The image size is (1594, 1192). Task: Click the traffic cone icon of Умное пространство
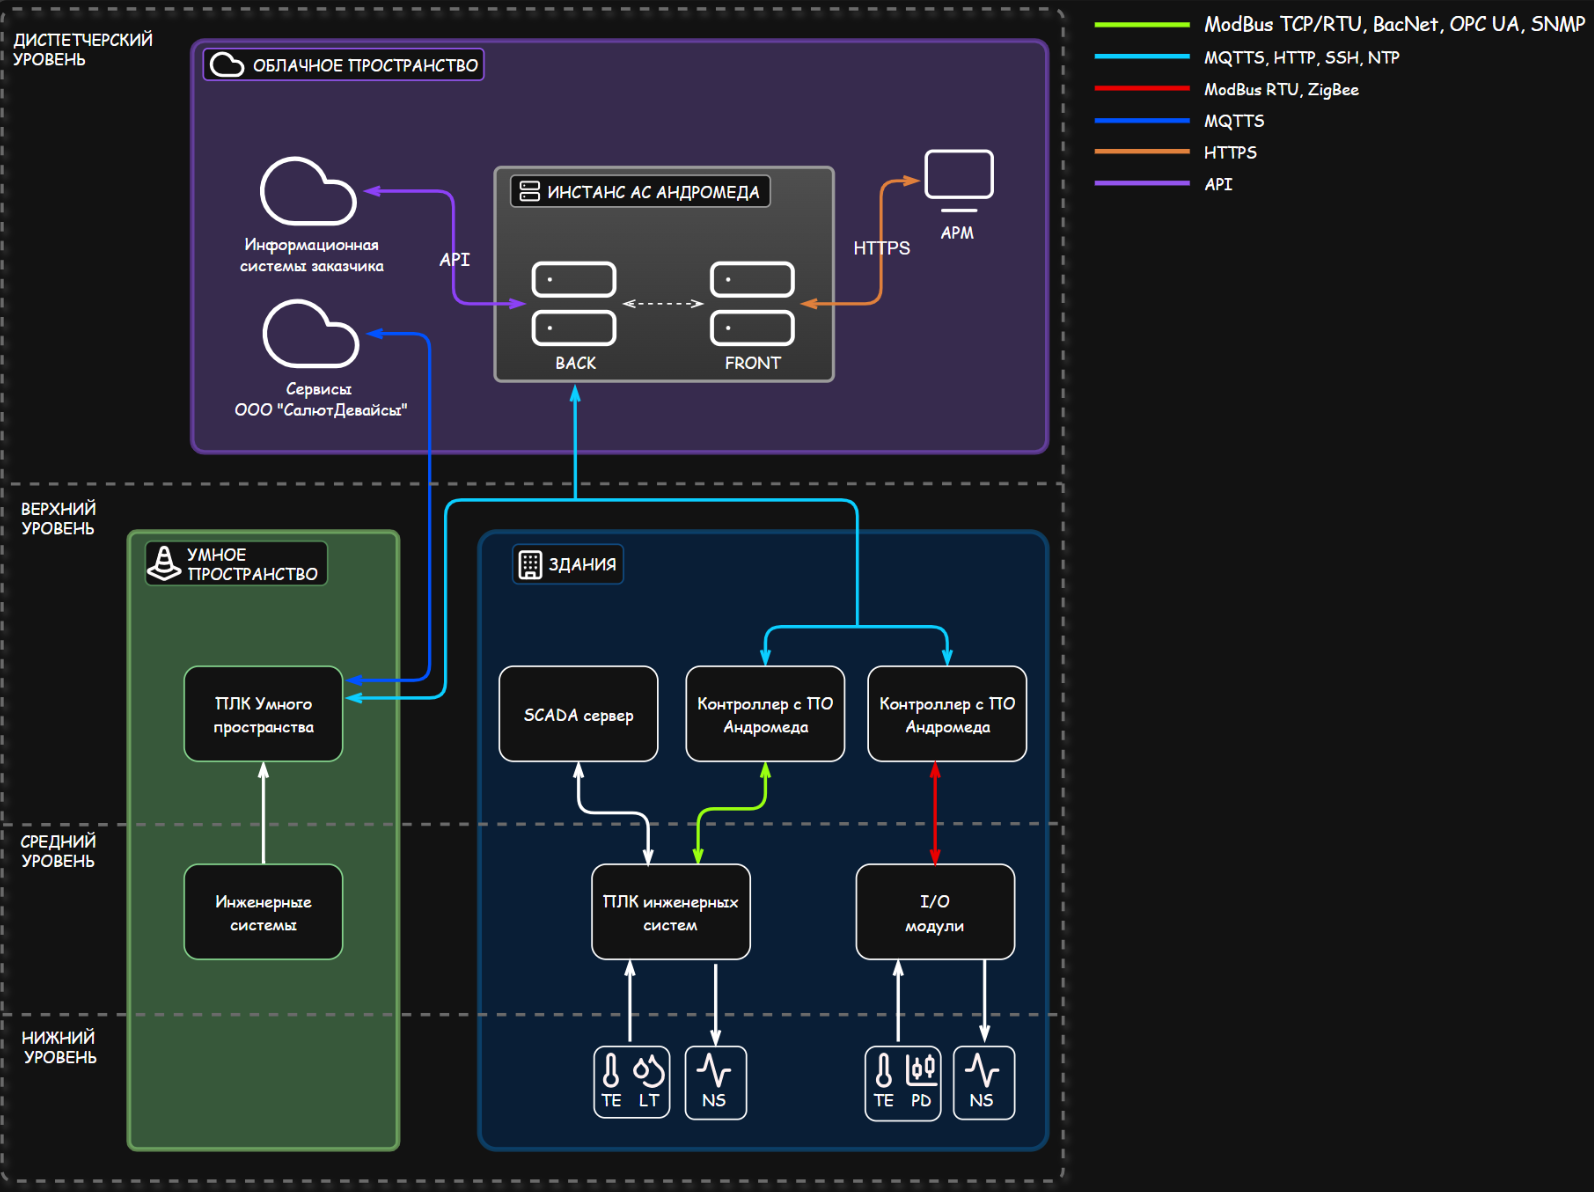pos(164,563)
